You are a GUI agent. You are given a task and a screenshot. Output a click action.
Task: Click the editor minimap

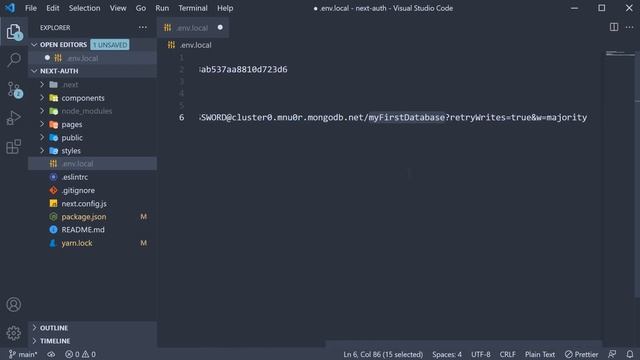tap(620, 53)
